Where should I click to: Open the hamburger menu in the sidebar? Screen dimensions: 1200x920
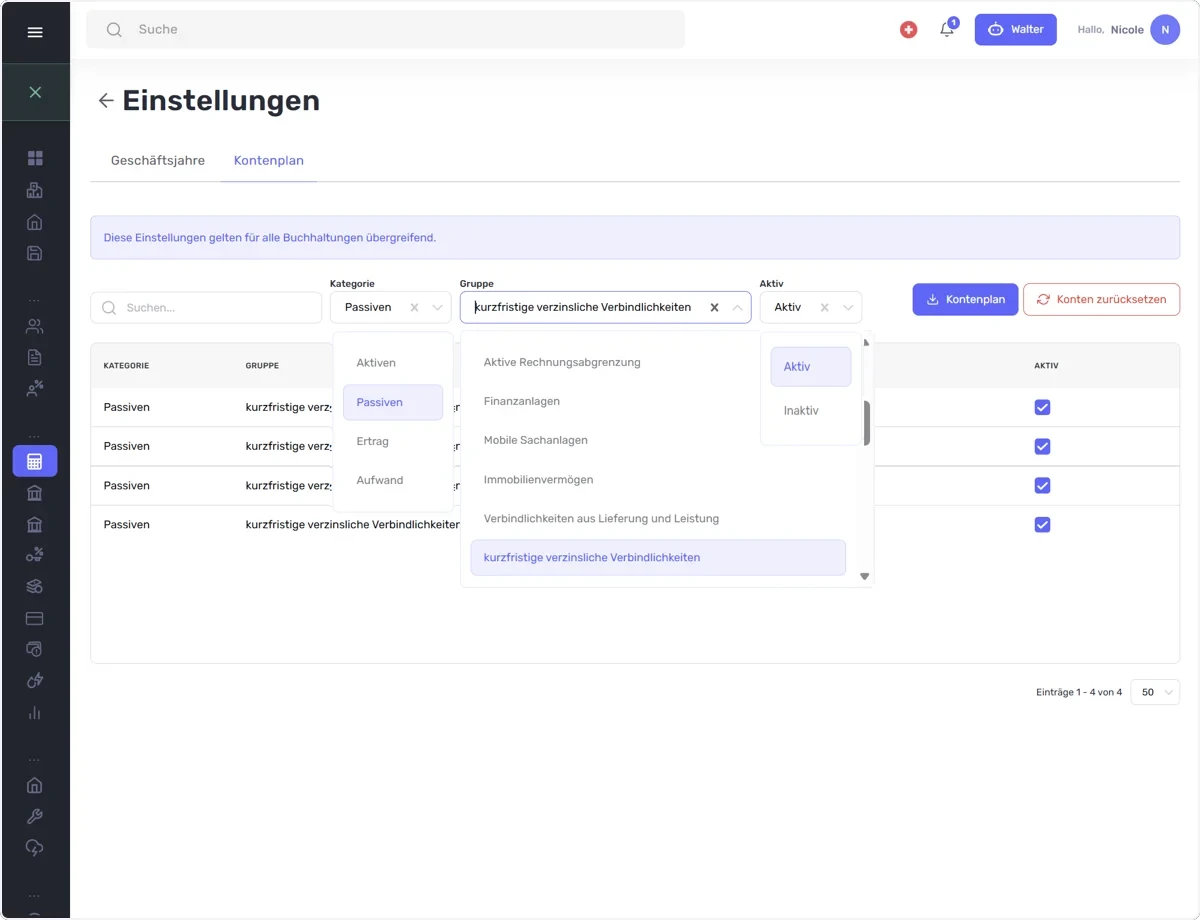pos(35,32)
